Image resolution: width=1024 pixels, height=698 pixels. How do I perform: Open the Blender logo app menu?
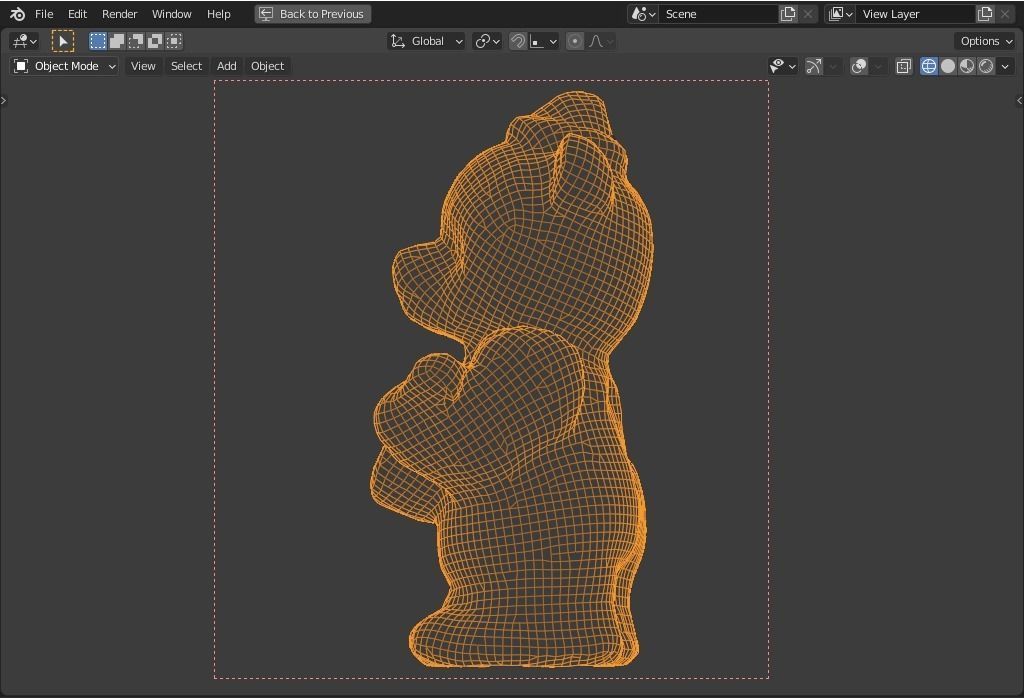18,14
